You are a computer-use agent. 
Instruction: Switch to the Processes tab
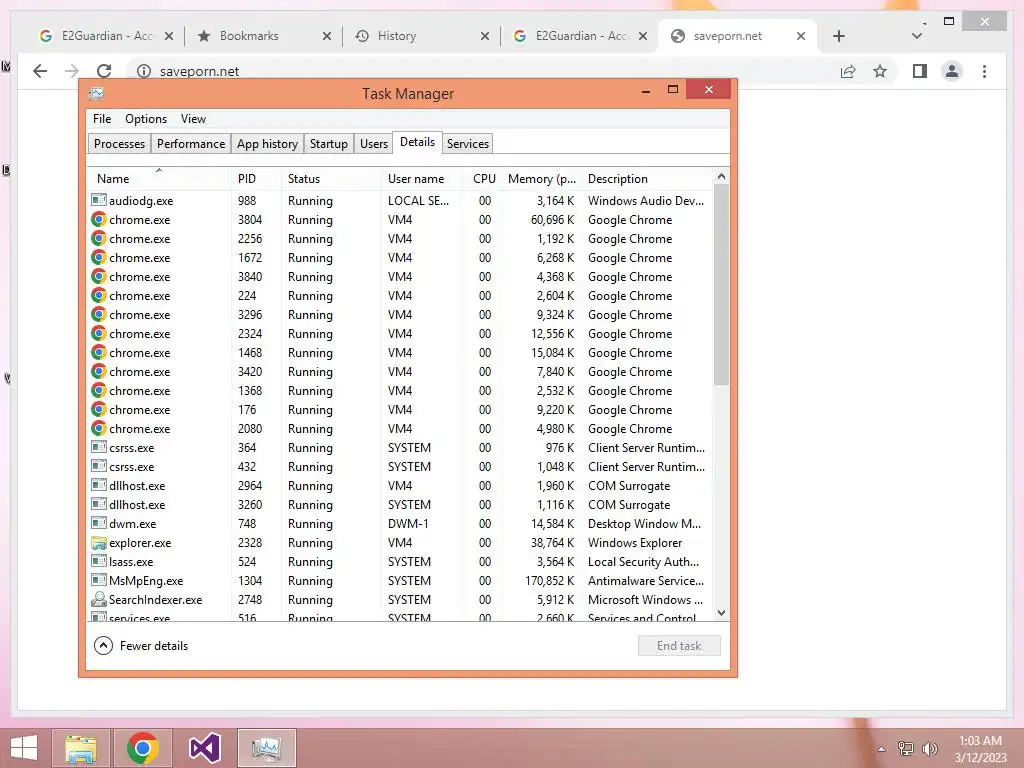tap(120, 144)
